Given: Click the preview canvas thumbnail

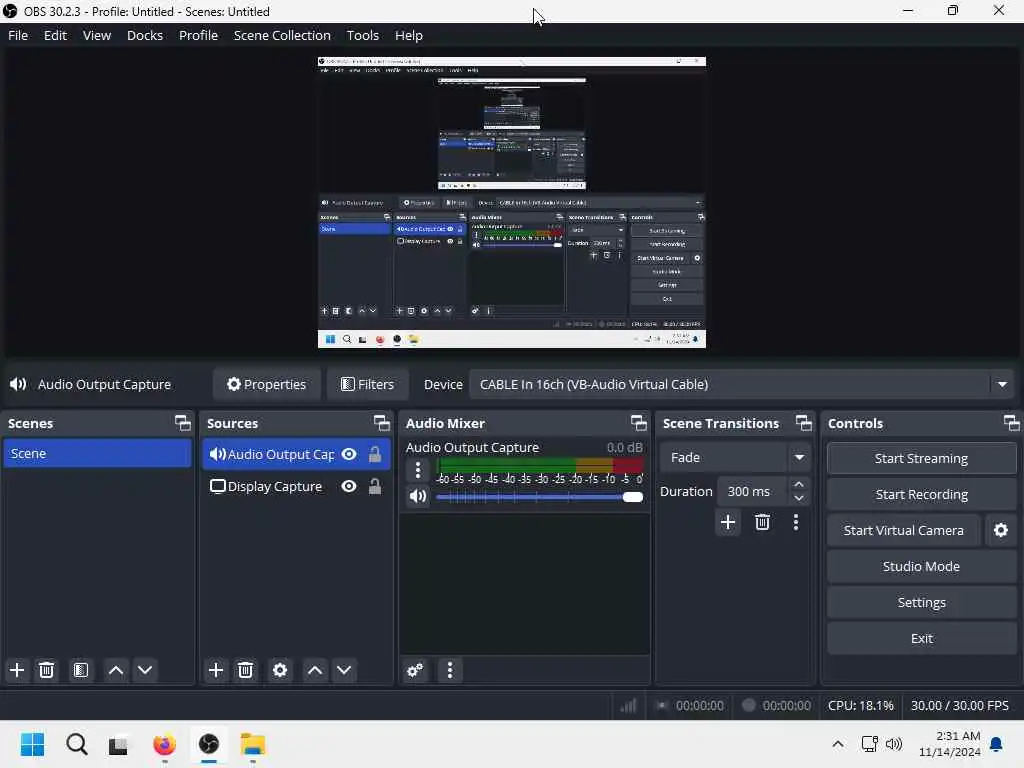Looking at the screenshot, I should point(511,202).
